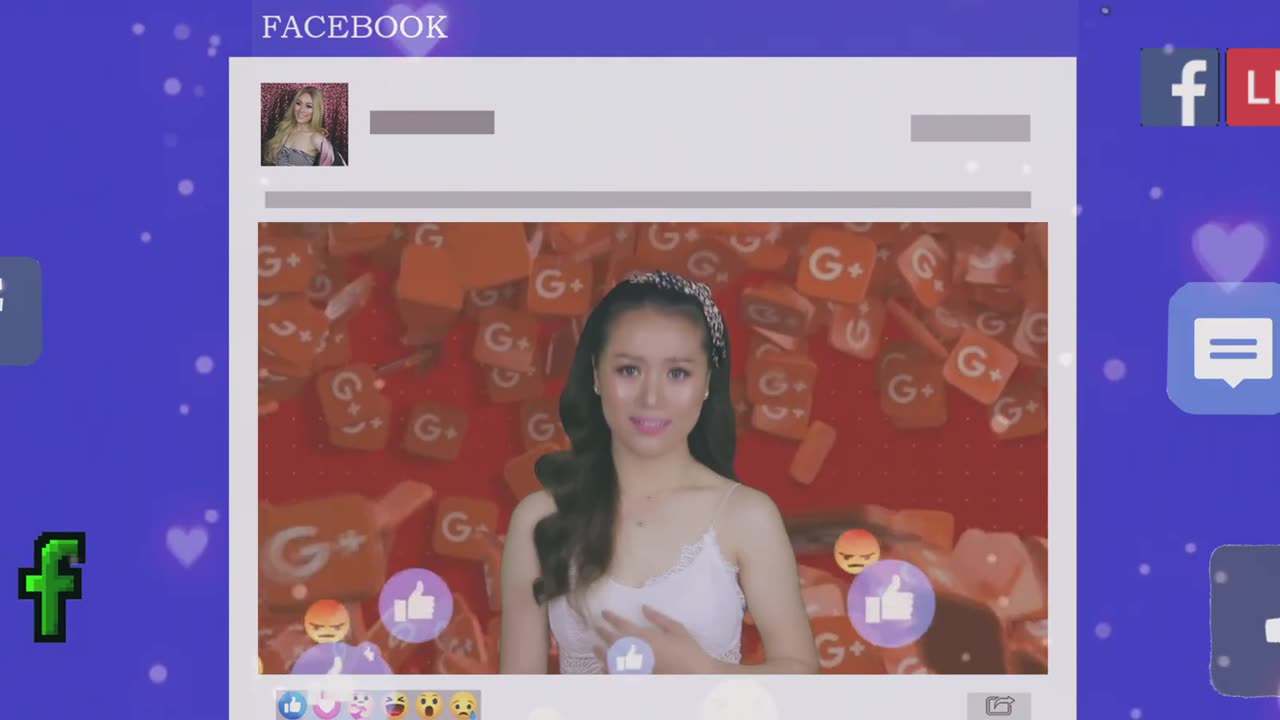The image size is (1280, 720).
Task: Click the green pixelated f icon
Action: tap(52, 587)
